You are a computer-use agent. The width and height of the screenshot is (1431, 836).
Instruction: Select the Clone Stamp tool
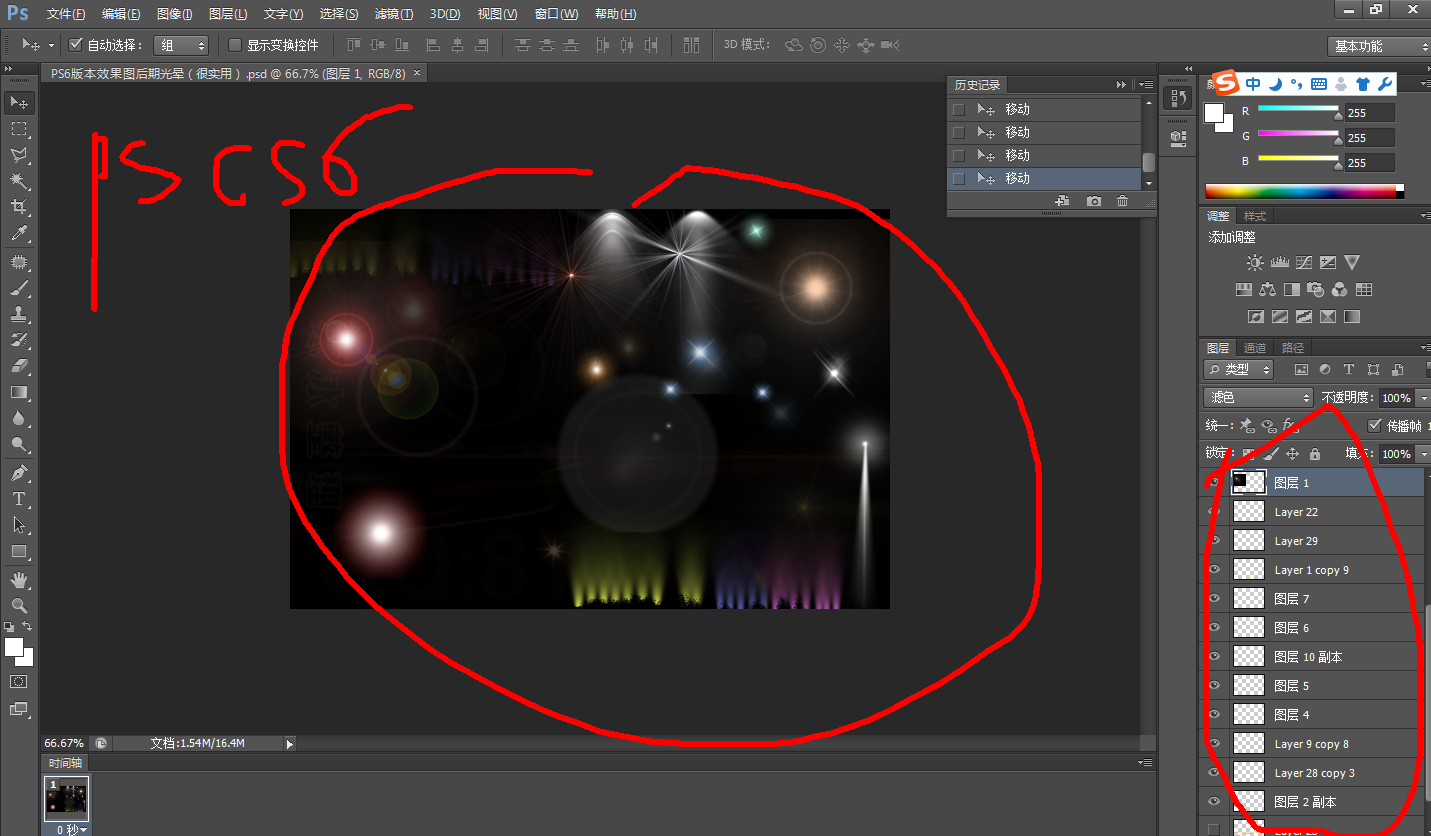19,315
